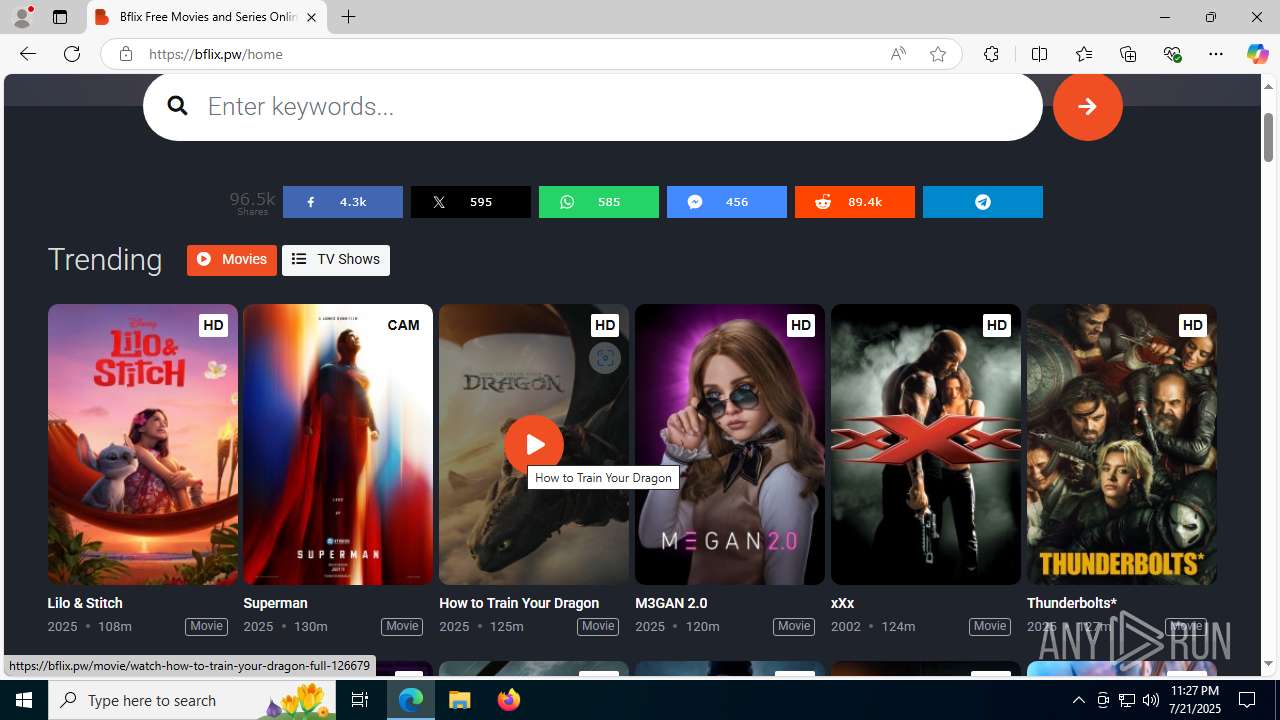Open the Thunderbolts* title link
The image size is (1280, 720).
pos(1071,603)
